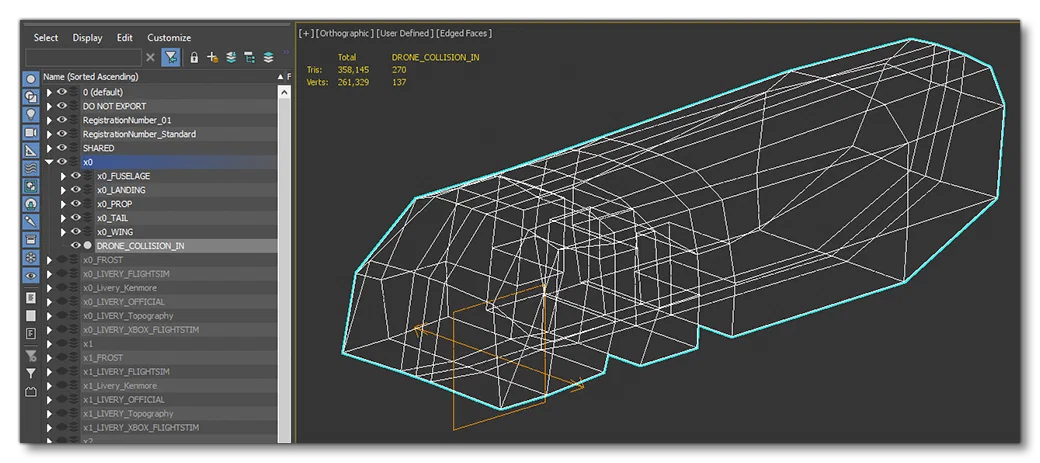Open the Display menu
This screenshot has height=463, width=1040.
[88, 38]
